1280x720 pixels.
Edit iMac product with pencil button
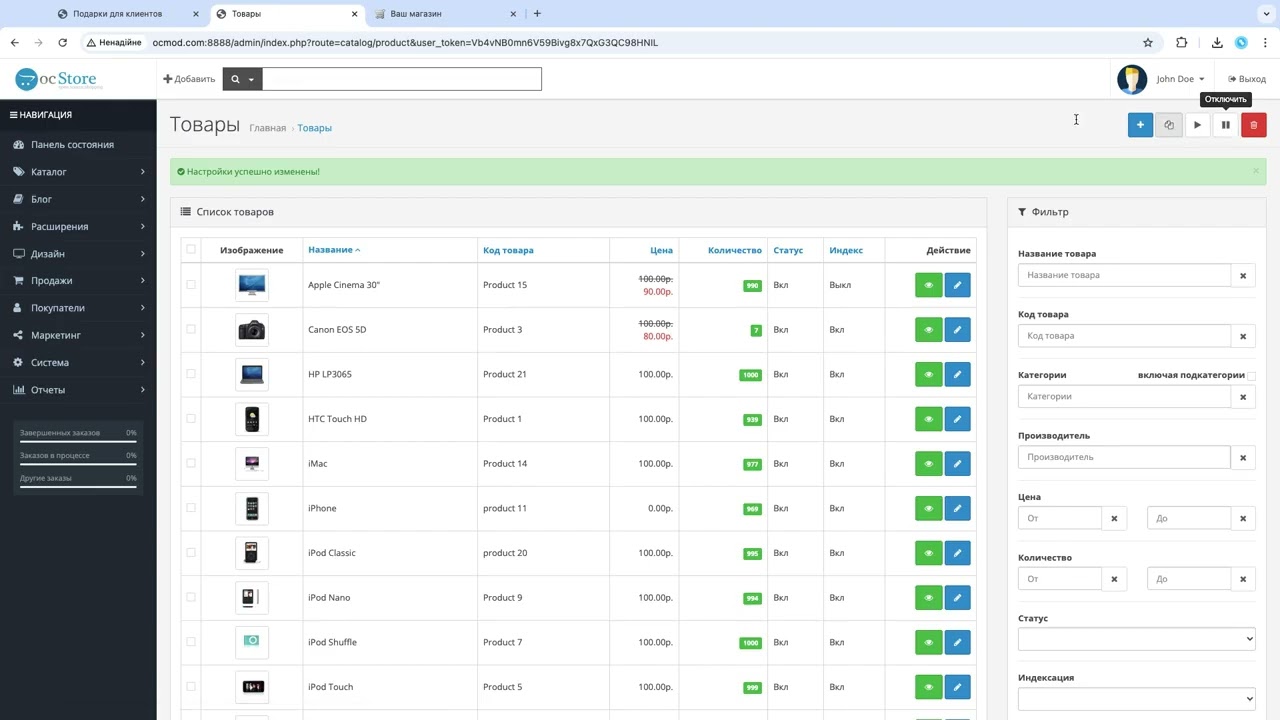click(x=957, y=464)
